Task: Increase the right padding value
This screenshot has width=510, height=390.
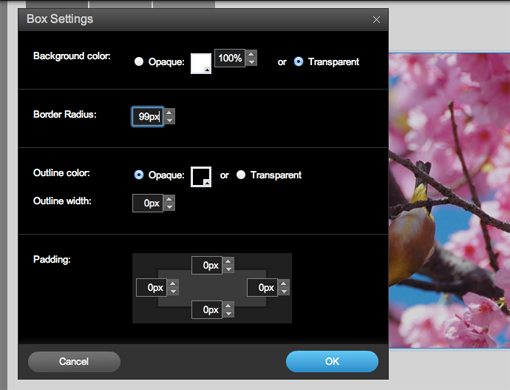Action: 284,283
